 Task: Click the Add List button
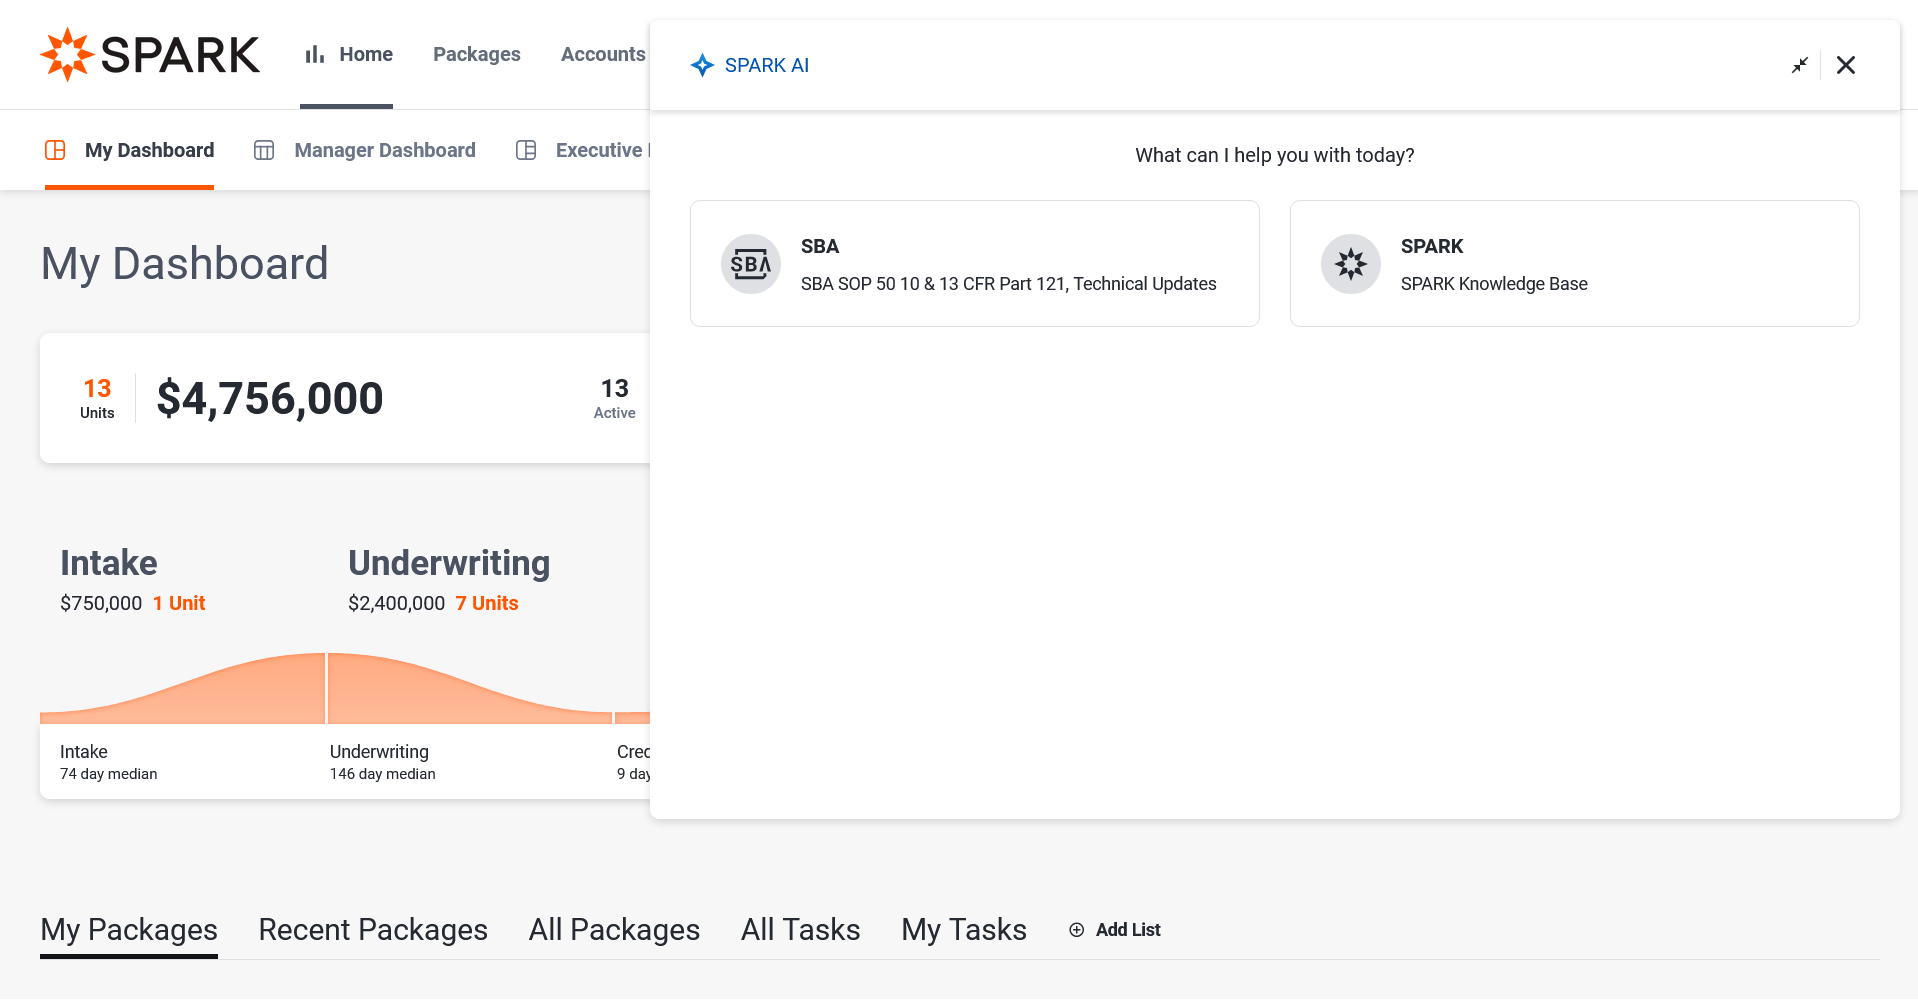point(1115,930)
